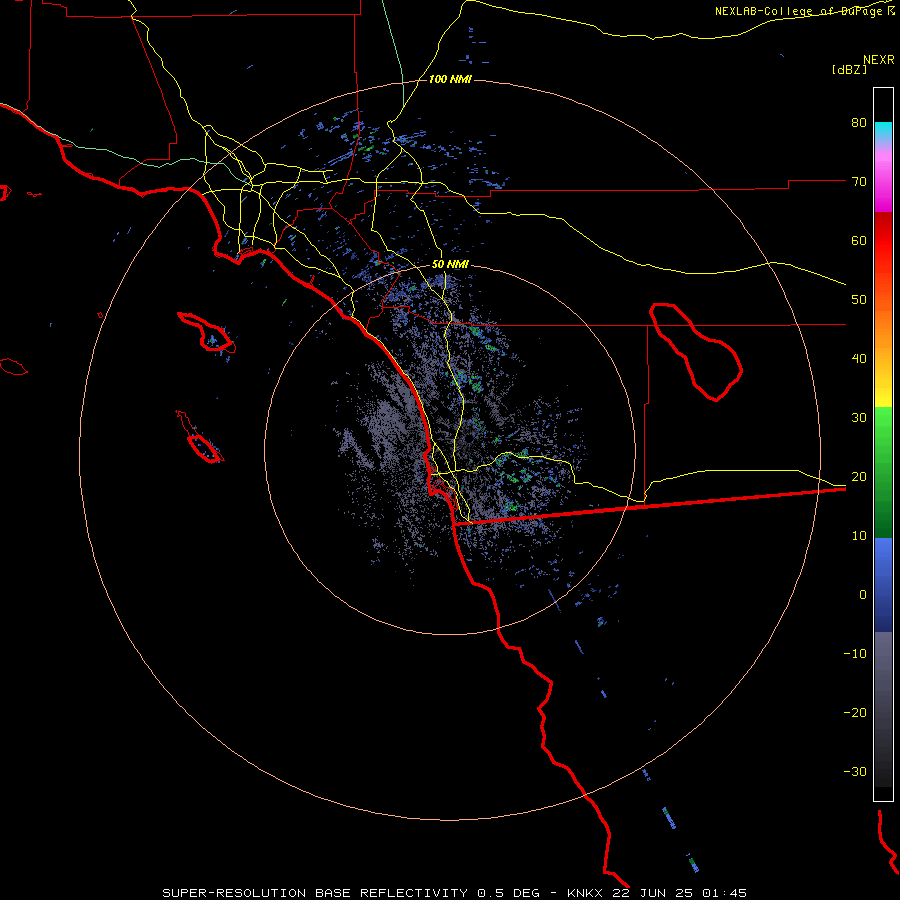
Task: Click the 10 value on dBZ scale
Action: [x=859, y=536]
